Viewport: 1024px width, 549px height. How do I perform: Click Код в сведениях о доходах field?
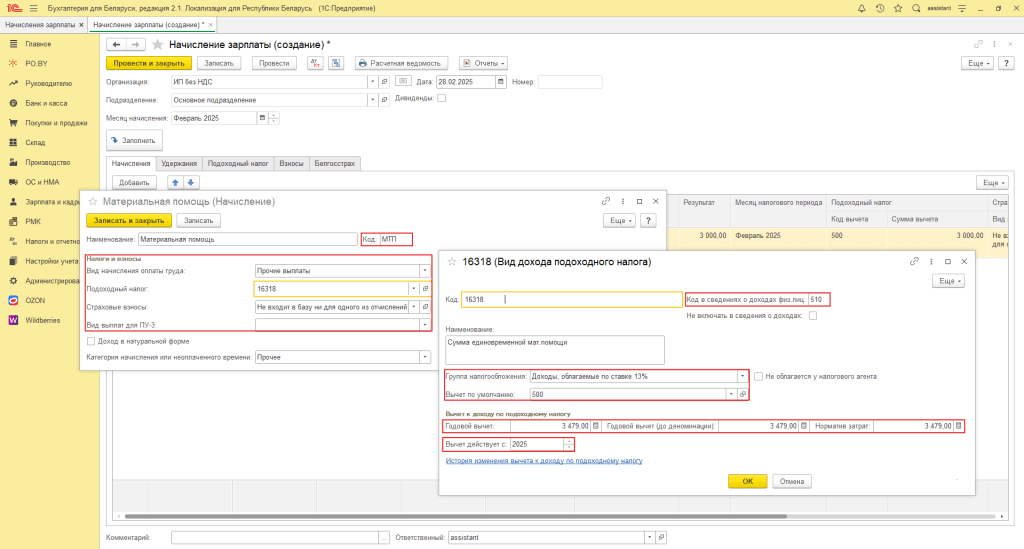[x=818, y=300]
